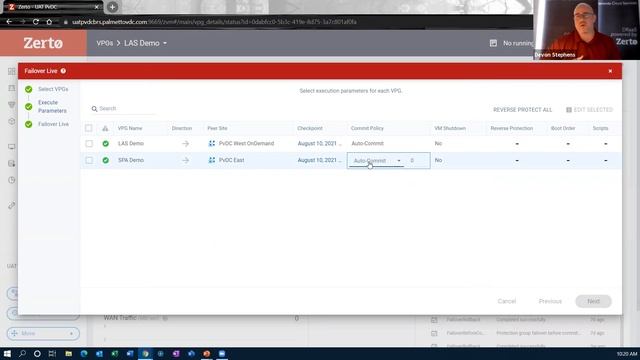Click the Cancel button
Image resolution: width=640 pixels, height=360 pixels.
point(507,301)
